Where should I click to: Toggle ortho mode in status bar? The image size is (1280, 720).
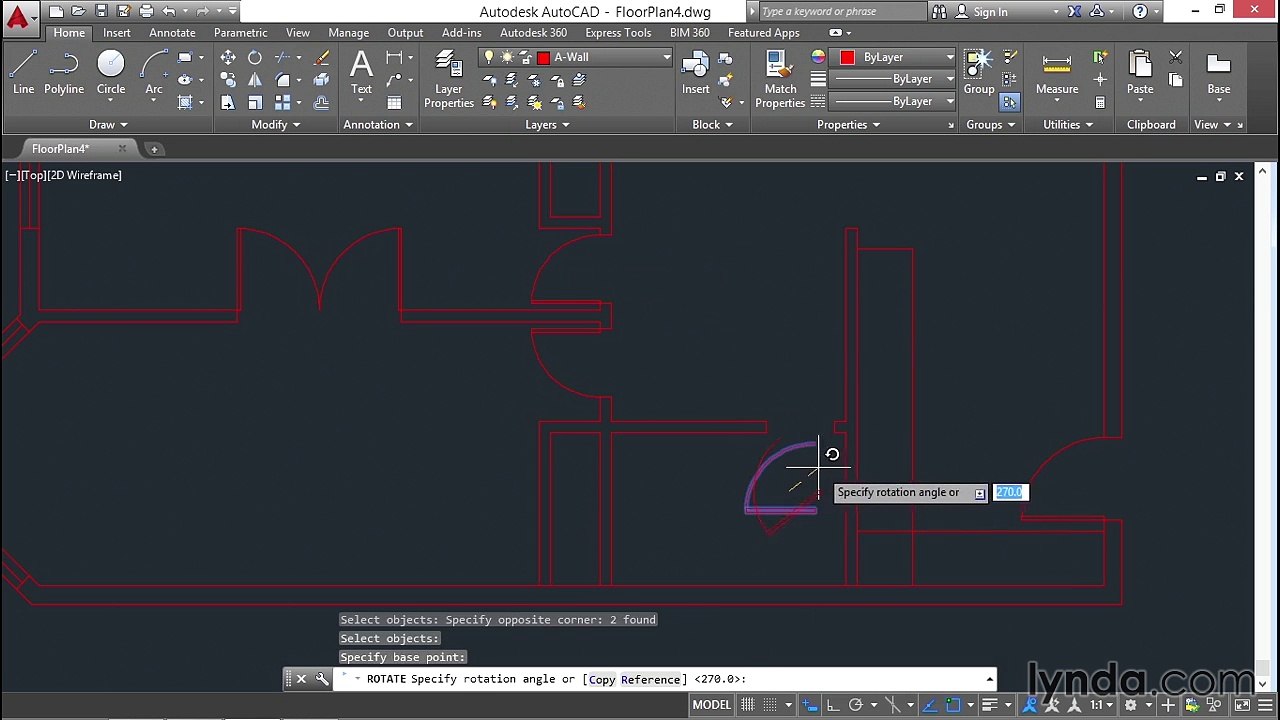(833, 705)
